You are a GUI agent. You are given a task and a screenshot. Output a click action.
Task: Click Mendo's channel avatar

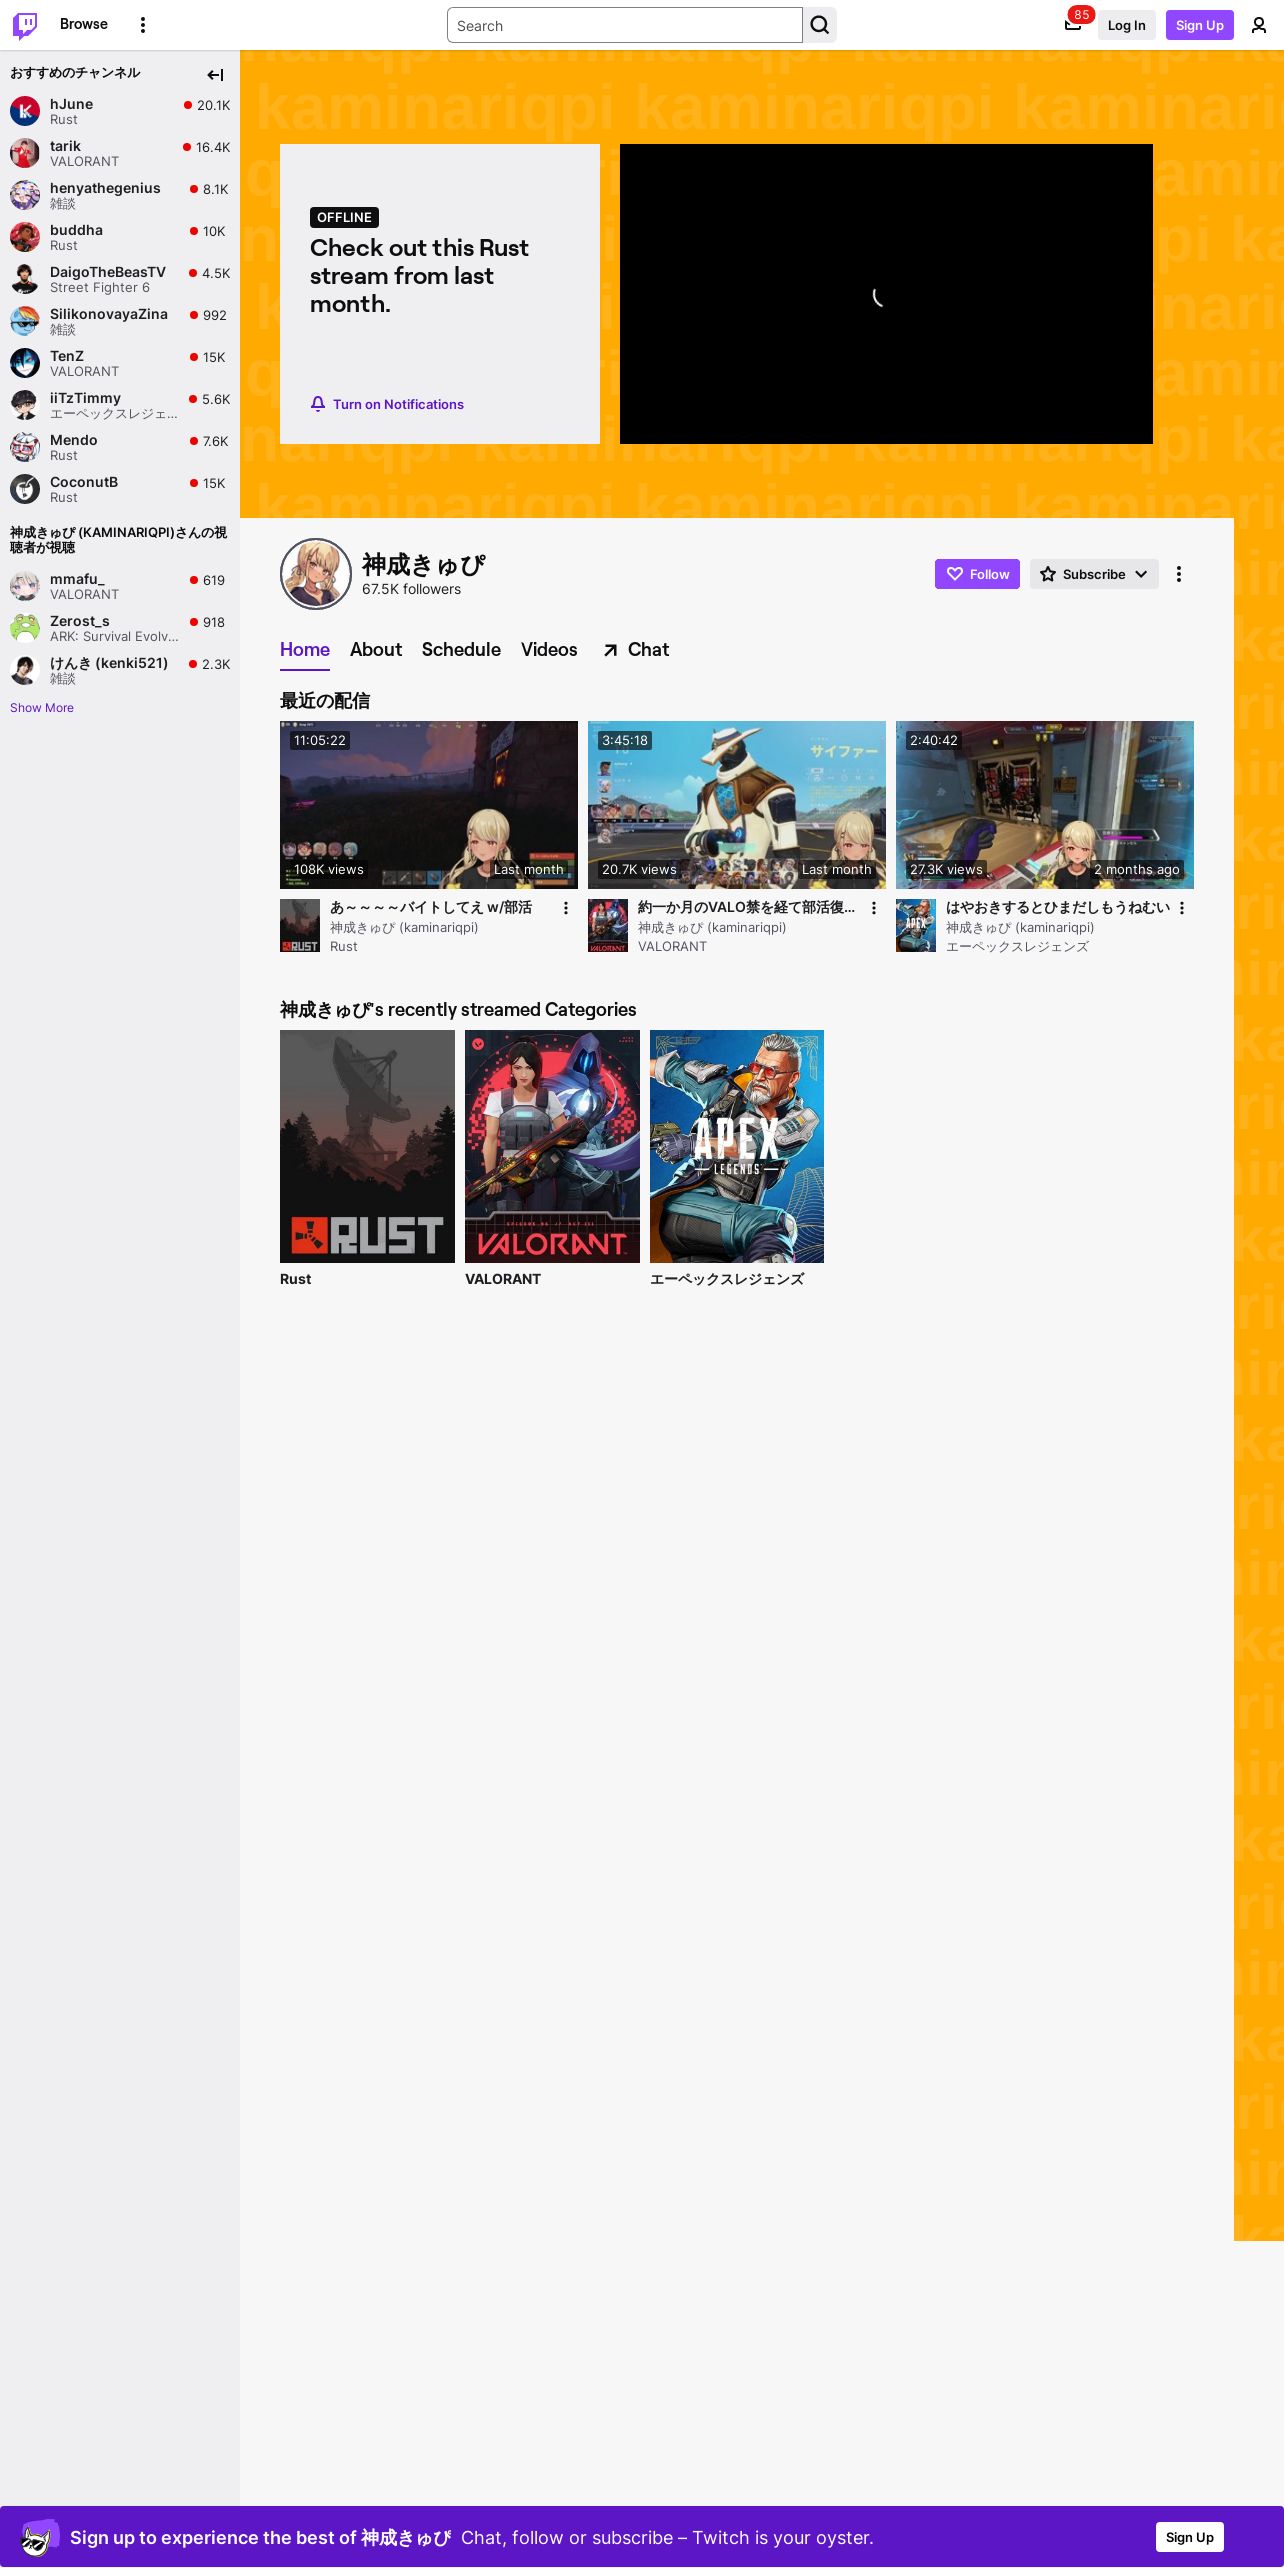pos(25,447)
